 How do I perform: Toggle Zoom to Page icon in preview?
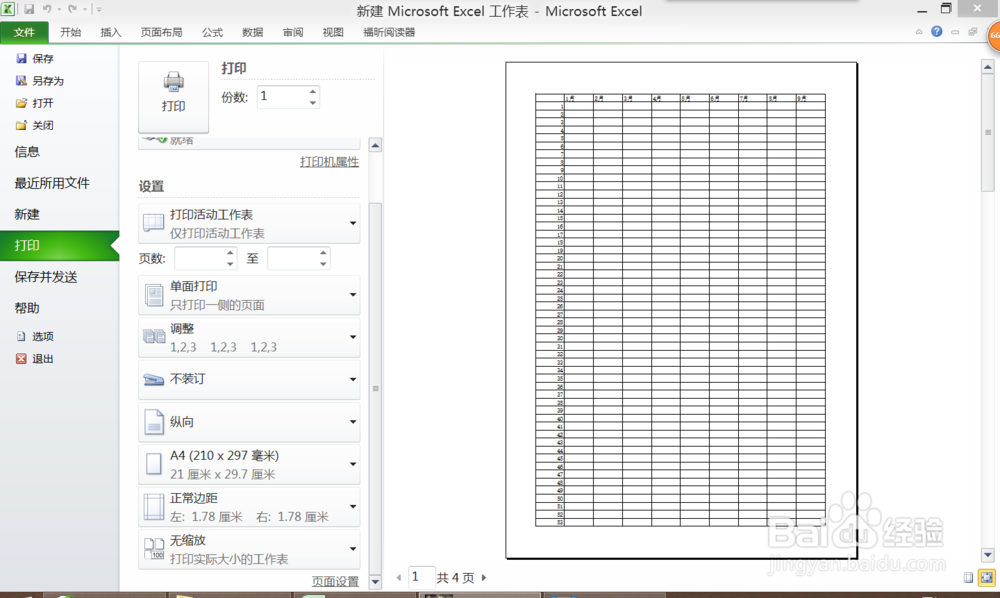(987, 578)
